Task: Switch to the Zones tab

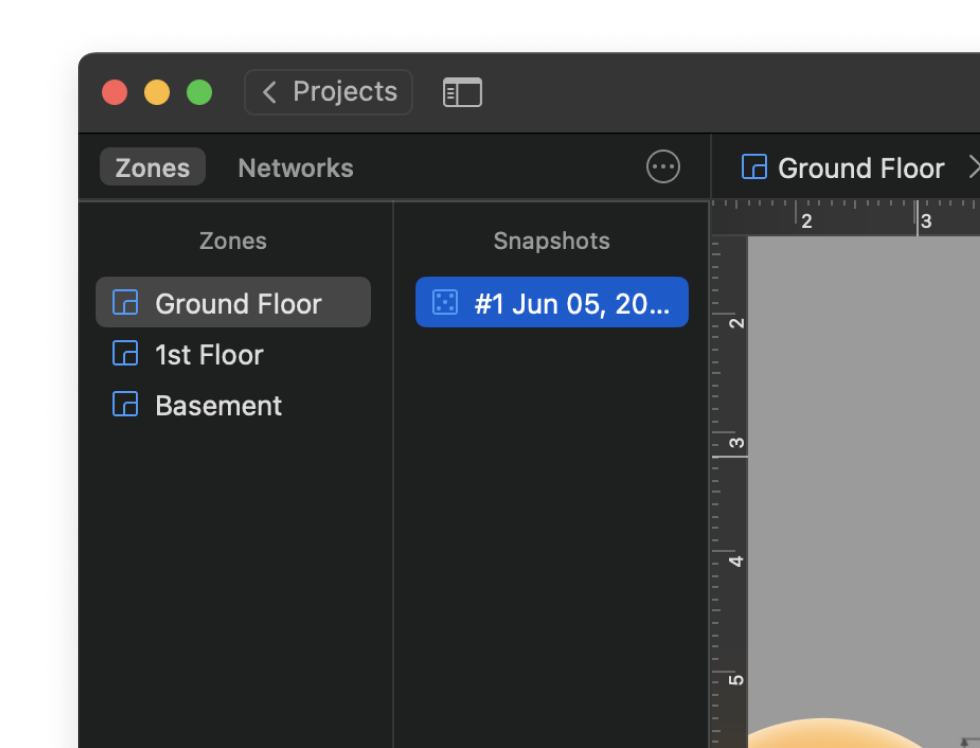Action: point(152,168)
